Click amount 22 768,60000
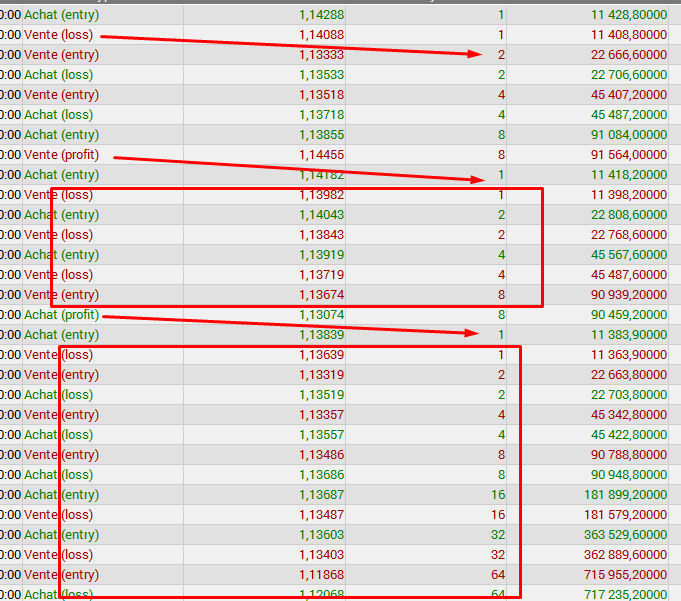This screenshot has width=681, height=601. [629, 234]
